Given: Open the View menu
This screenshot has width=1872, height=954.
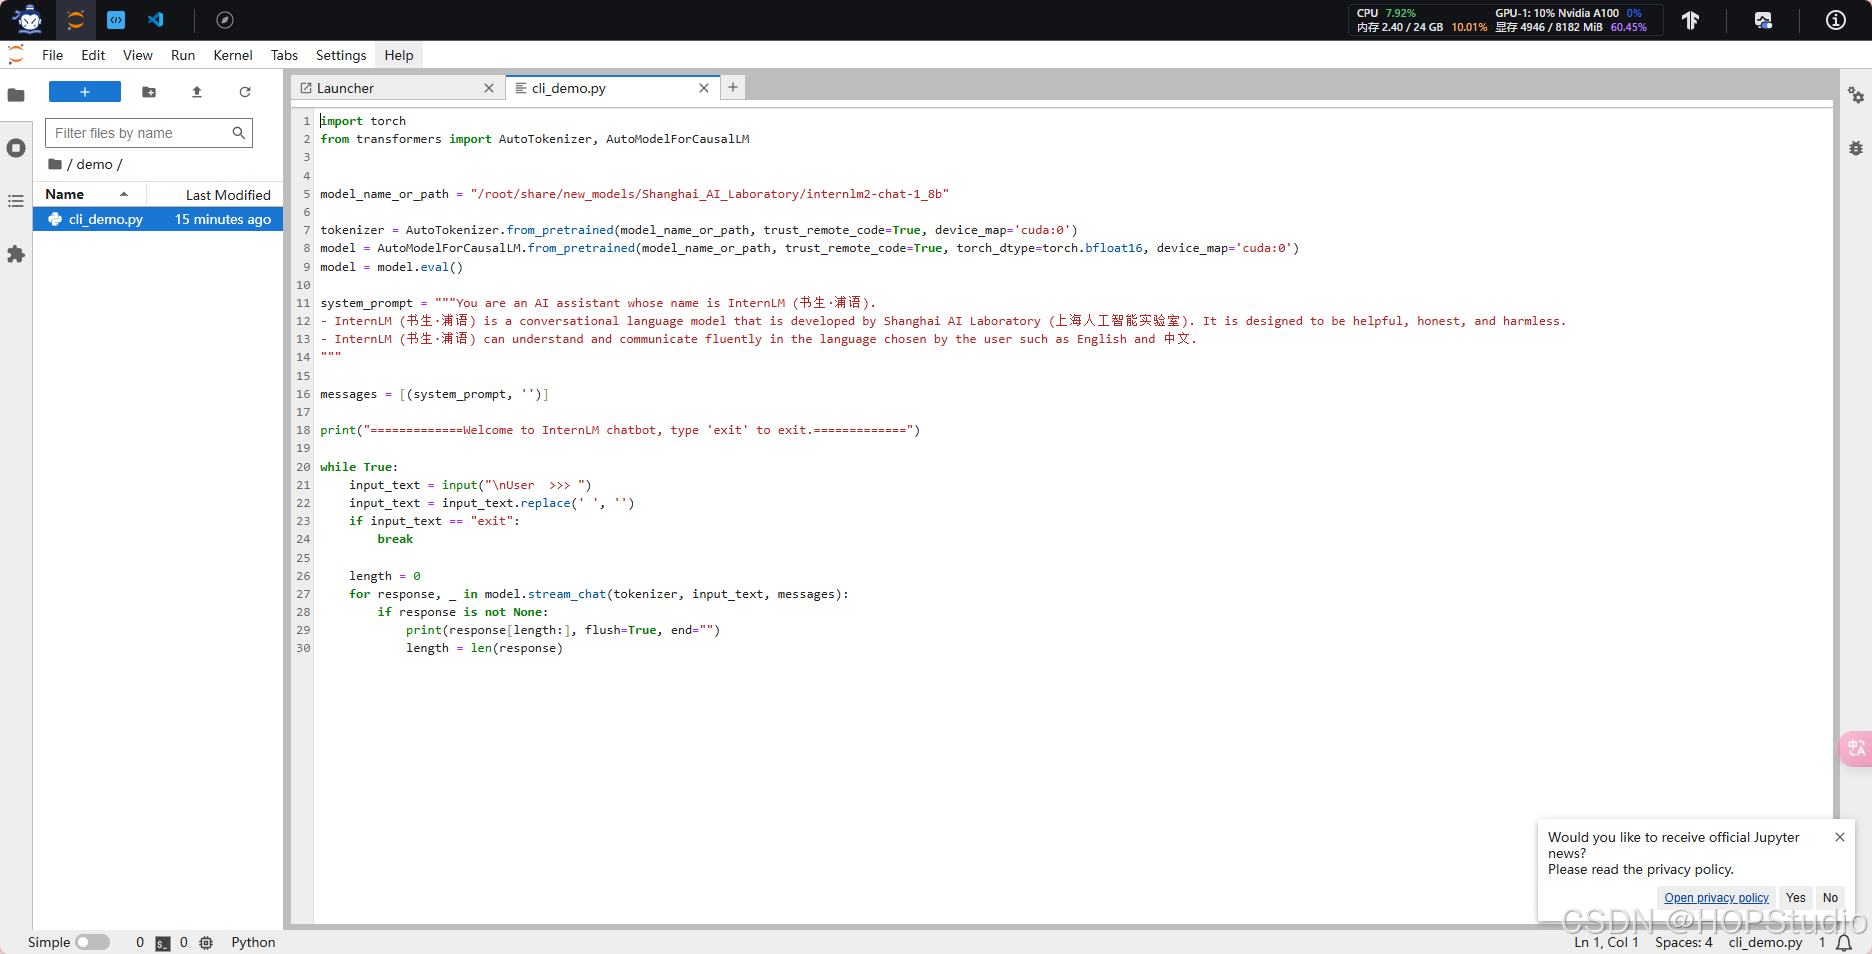Looking at the screenshot, I should tap(138, 55).
